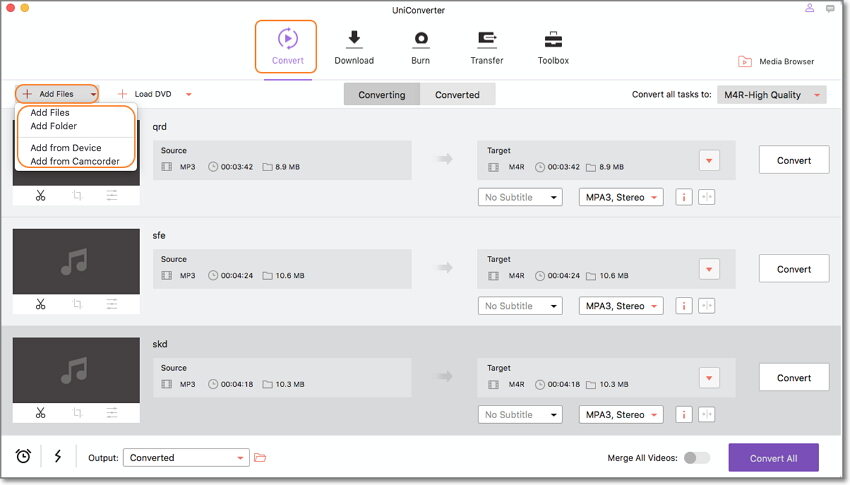Click the crop icon for sfe

coord(76,304)
